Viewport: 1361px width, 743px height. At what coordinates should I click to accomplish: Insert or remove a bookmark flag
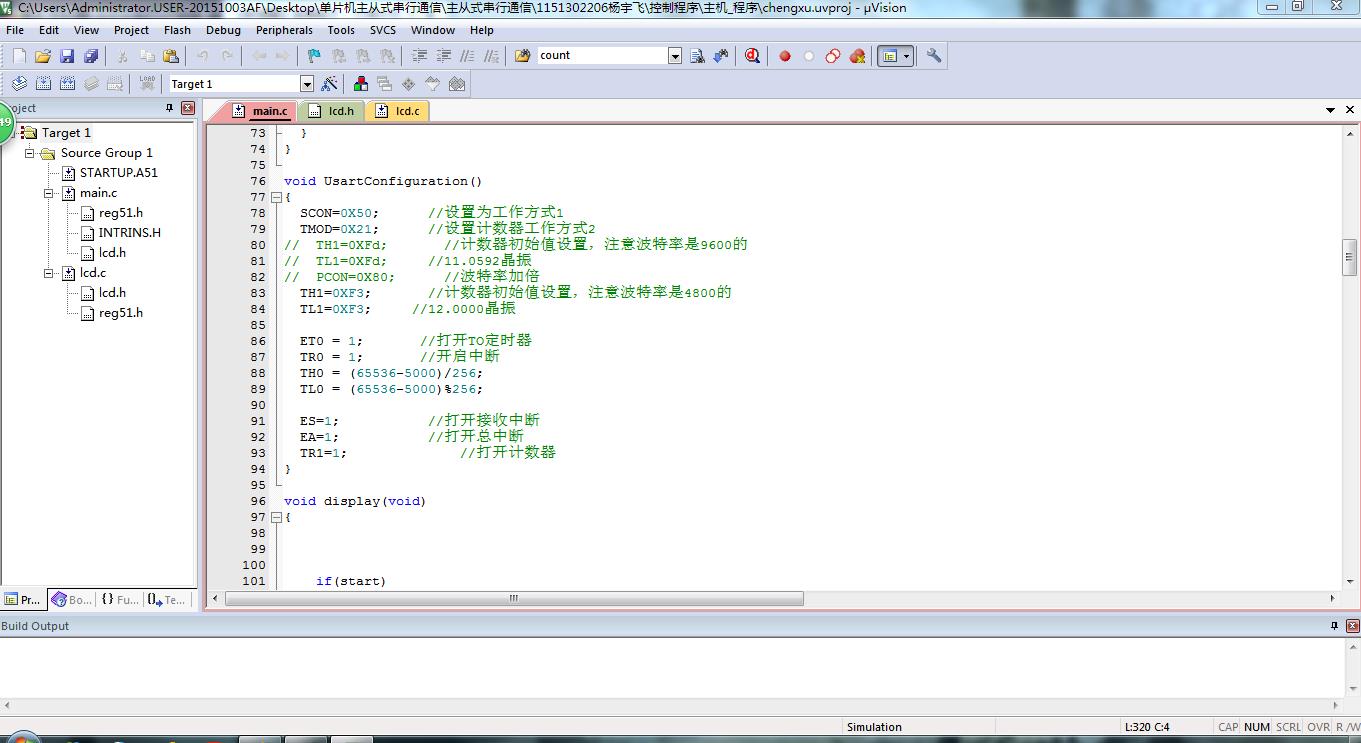point(314,56)
